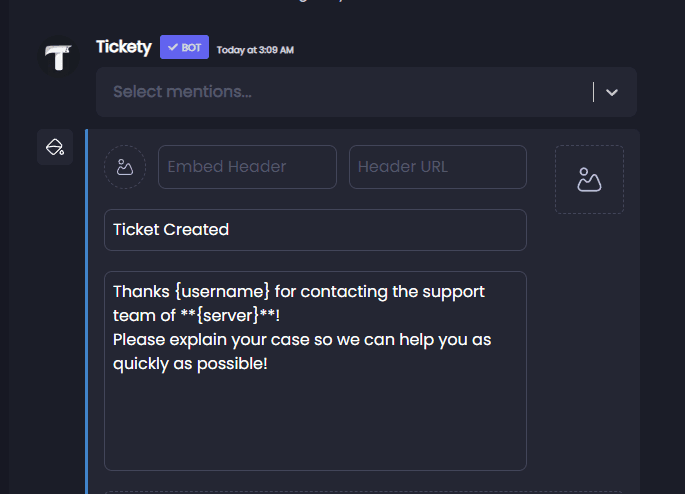Click the circular embed author icon placeholder

[x=125, y=167]
